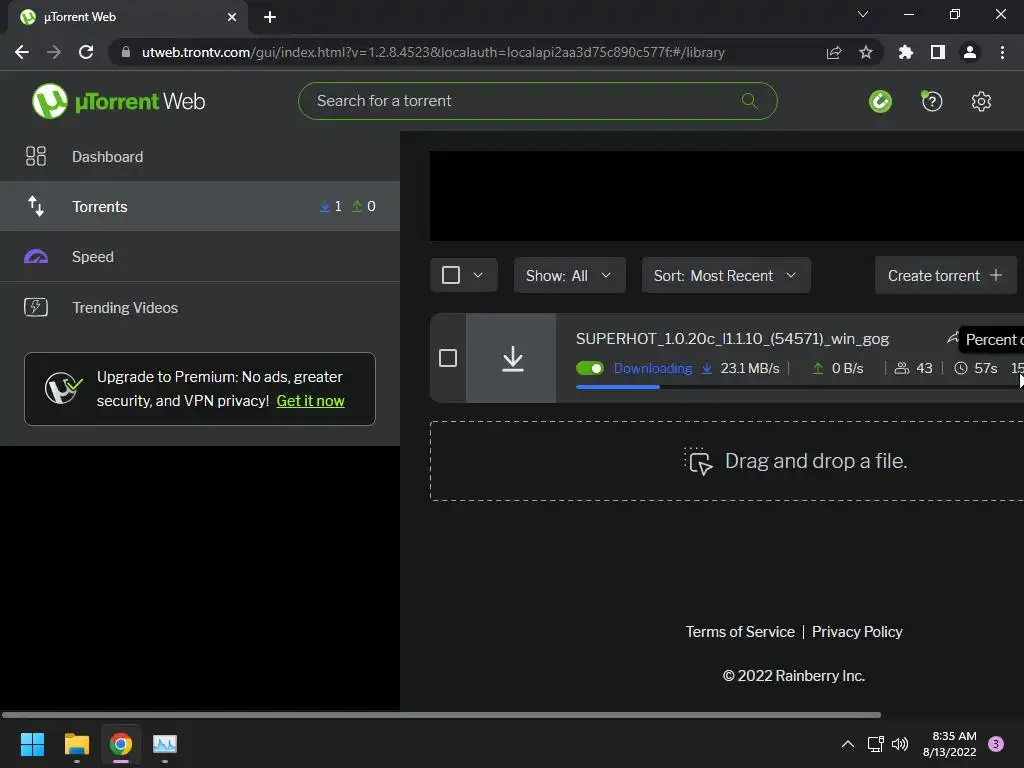
Task: Click the 43 peers count
Action: [924, 368]
